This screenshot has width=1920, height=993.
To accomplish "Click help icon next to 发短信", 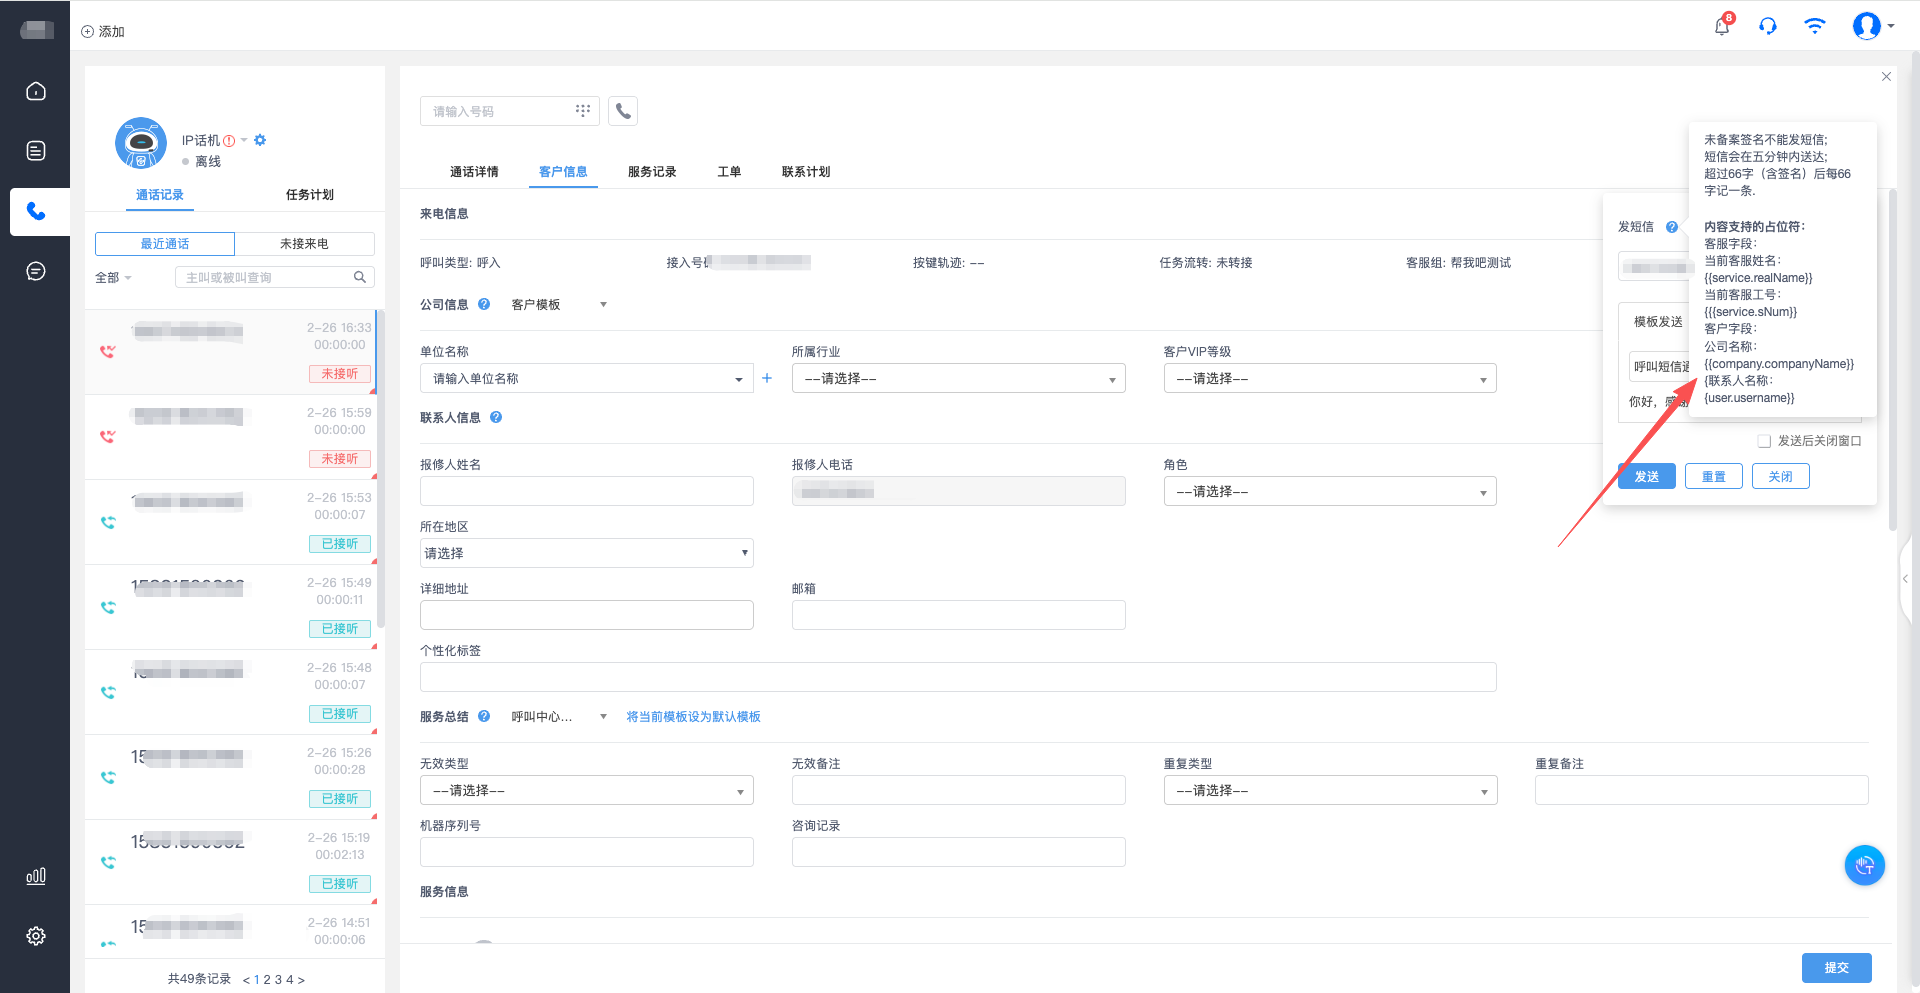I will click(x=1671, y=227).
